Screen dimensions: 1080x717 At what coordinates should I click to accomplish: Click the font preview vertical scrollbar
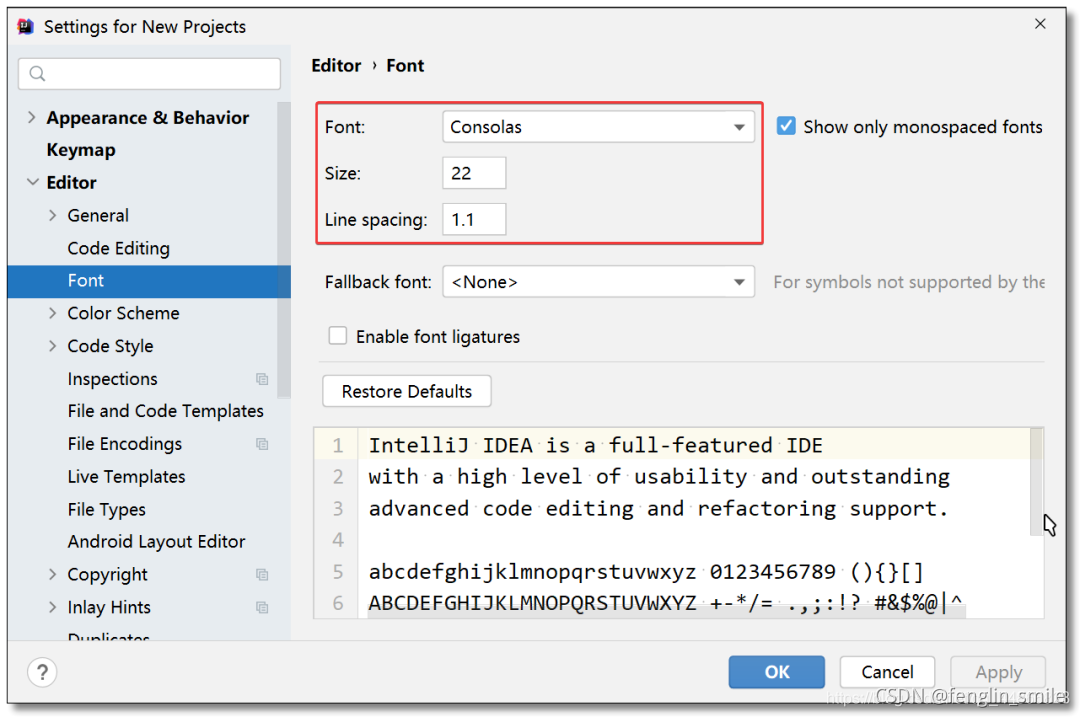click(x=1036, y=482)
